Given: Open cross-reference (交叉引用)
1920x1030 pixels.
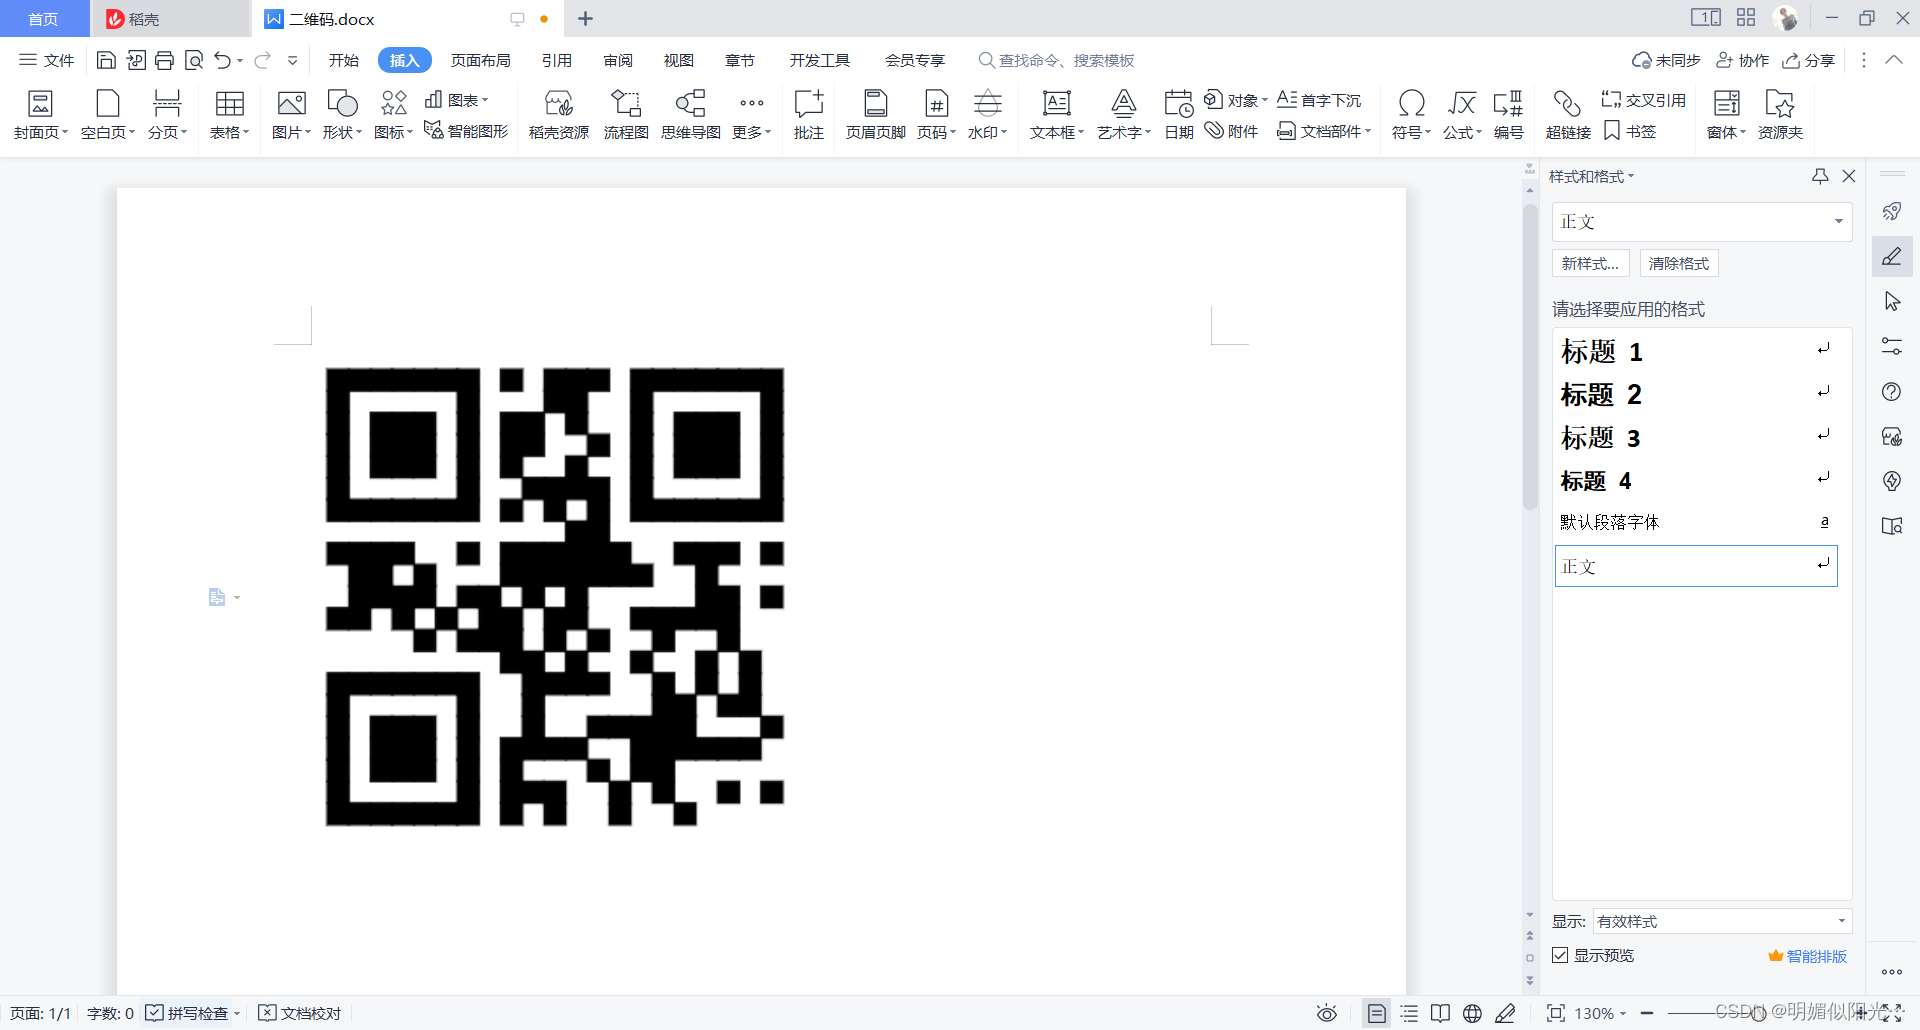Looking at the screenshot, I should 1644,100.
